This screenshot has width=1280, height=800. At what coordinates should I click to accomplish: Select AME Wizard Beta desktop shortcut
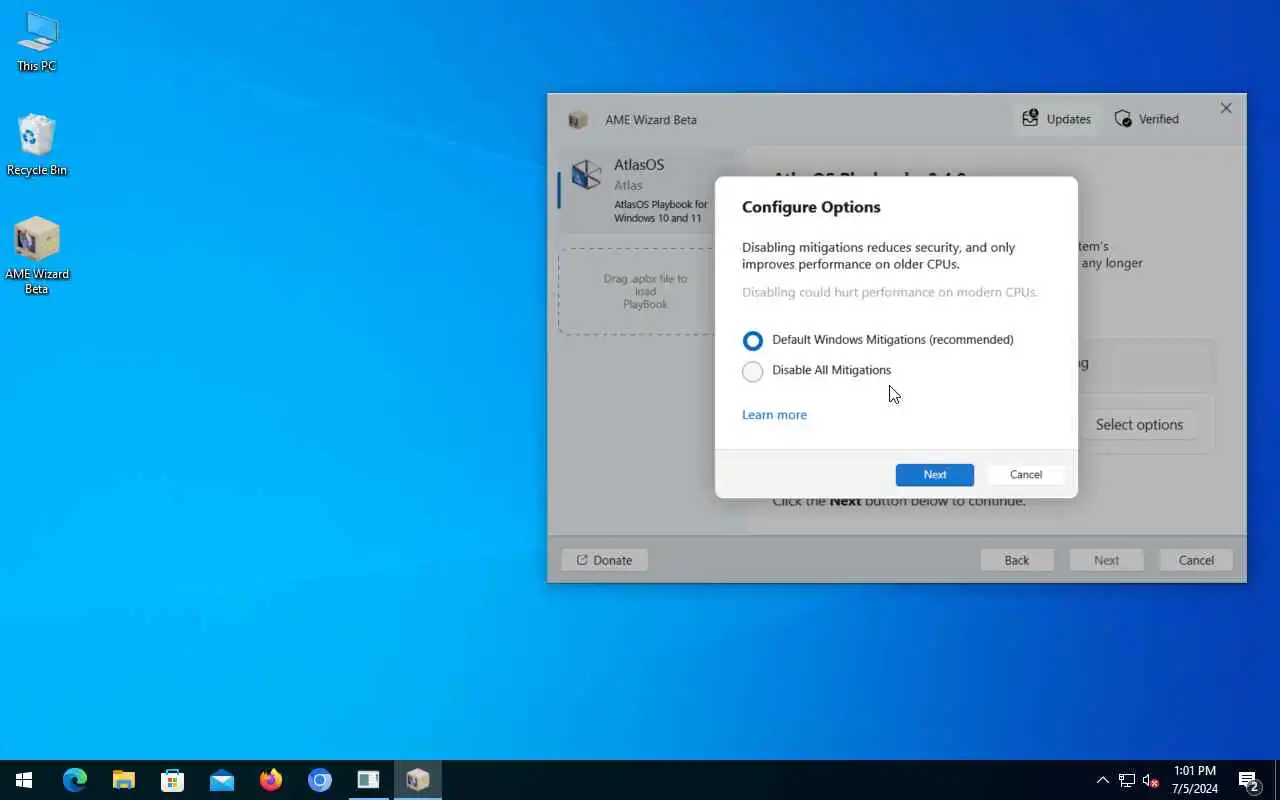coord(37,256)
